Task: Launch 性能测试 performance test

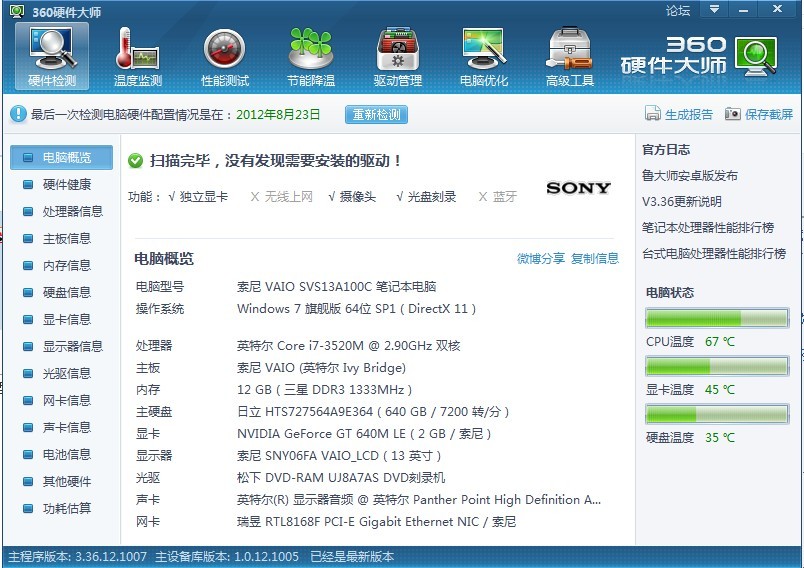Action: pyautogui.click(x=225, y=56)
